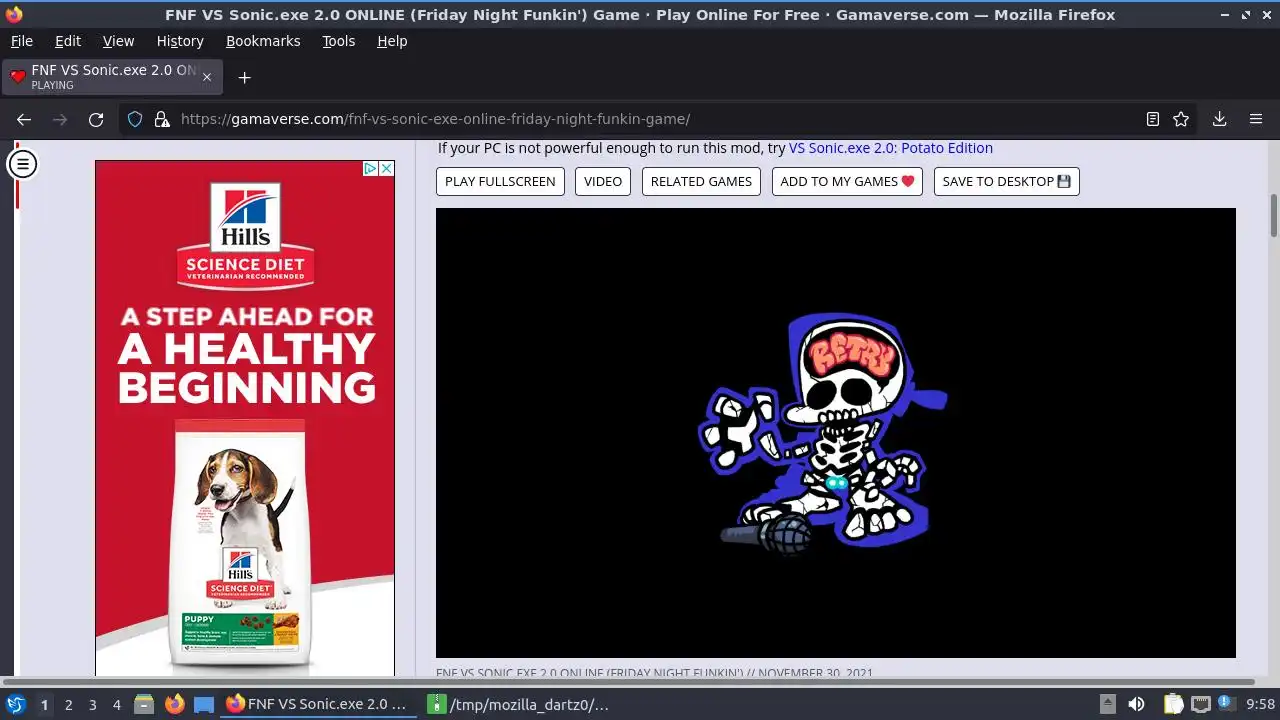Open the Bookmarks menu

pyautogui.click(x=263, y=41)
